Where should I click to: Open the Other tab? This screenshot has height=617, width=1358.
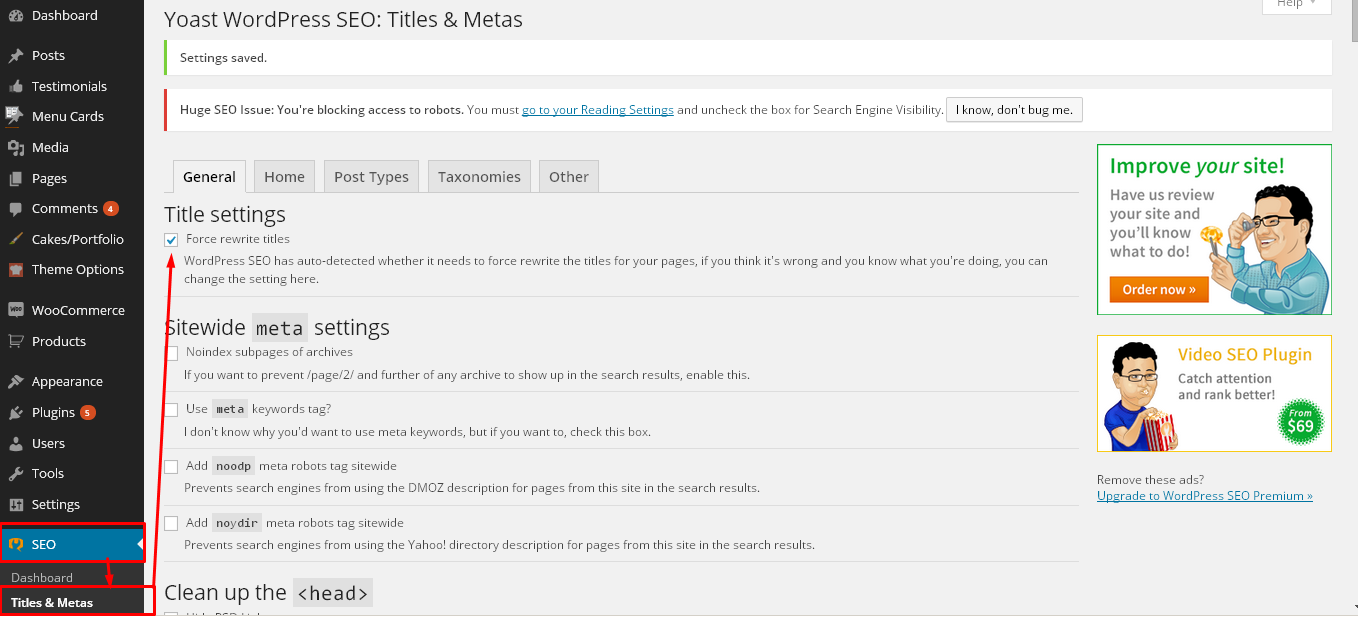[569, 177]
